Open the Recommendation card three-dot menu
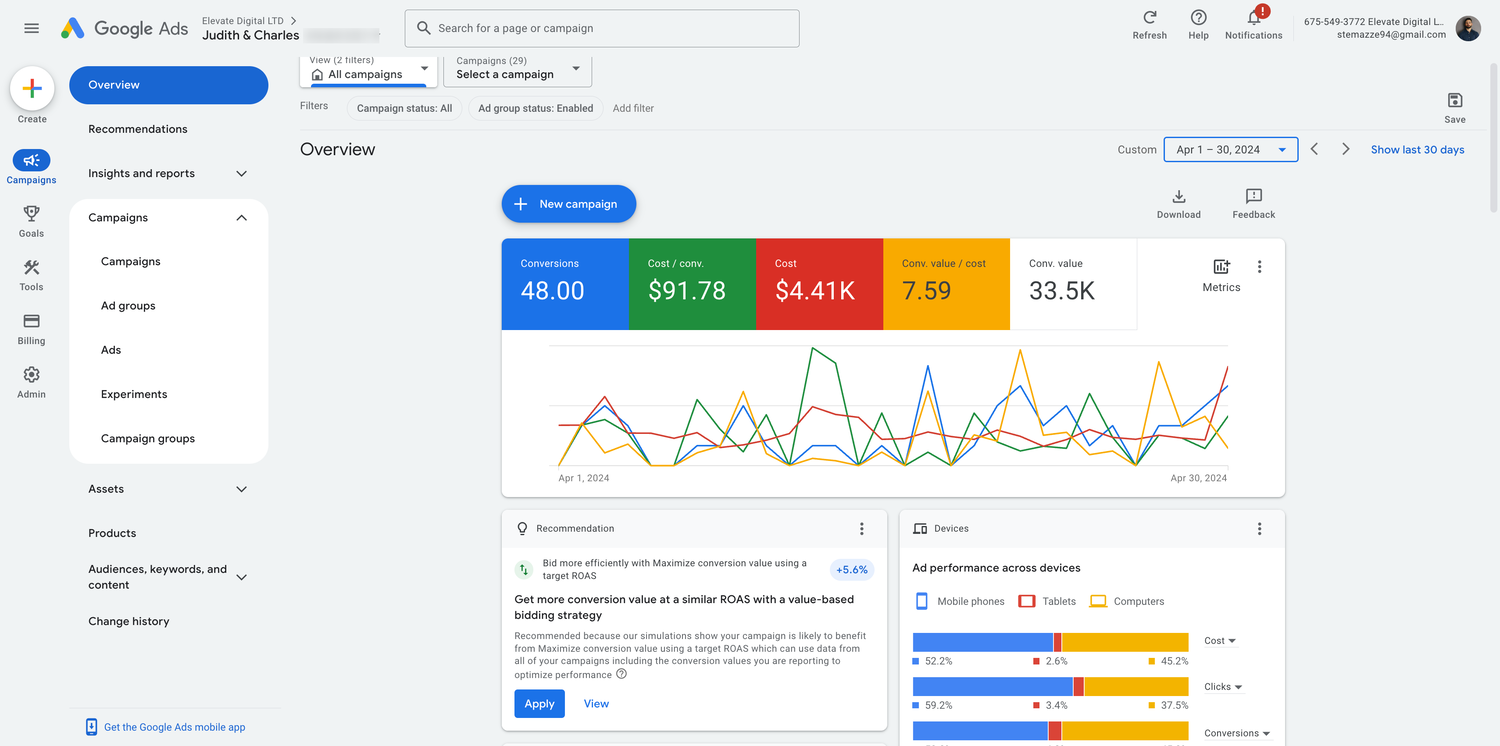1500x746 pixels. click(x=862, y=529)
